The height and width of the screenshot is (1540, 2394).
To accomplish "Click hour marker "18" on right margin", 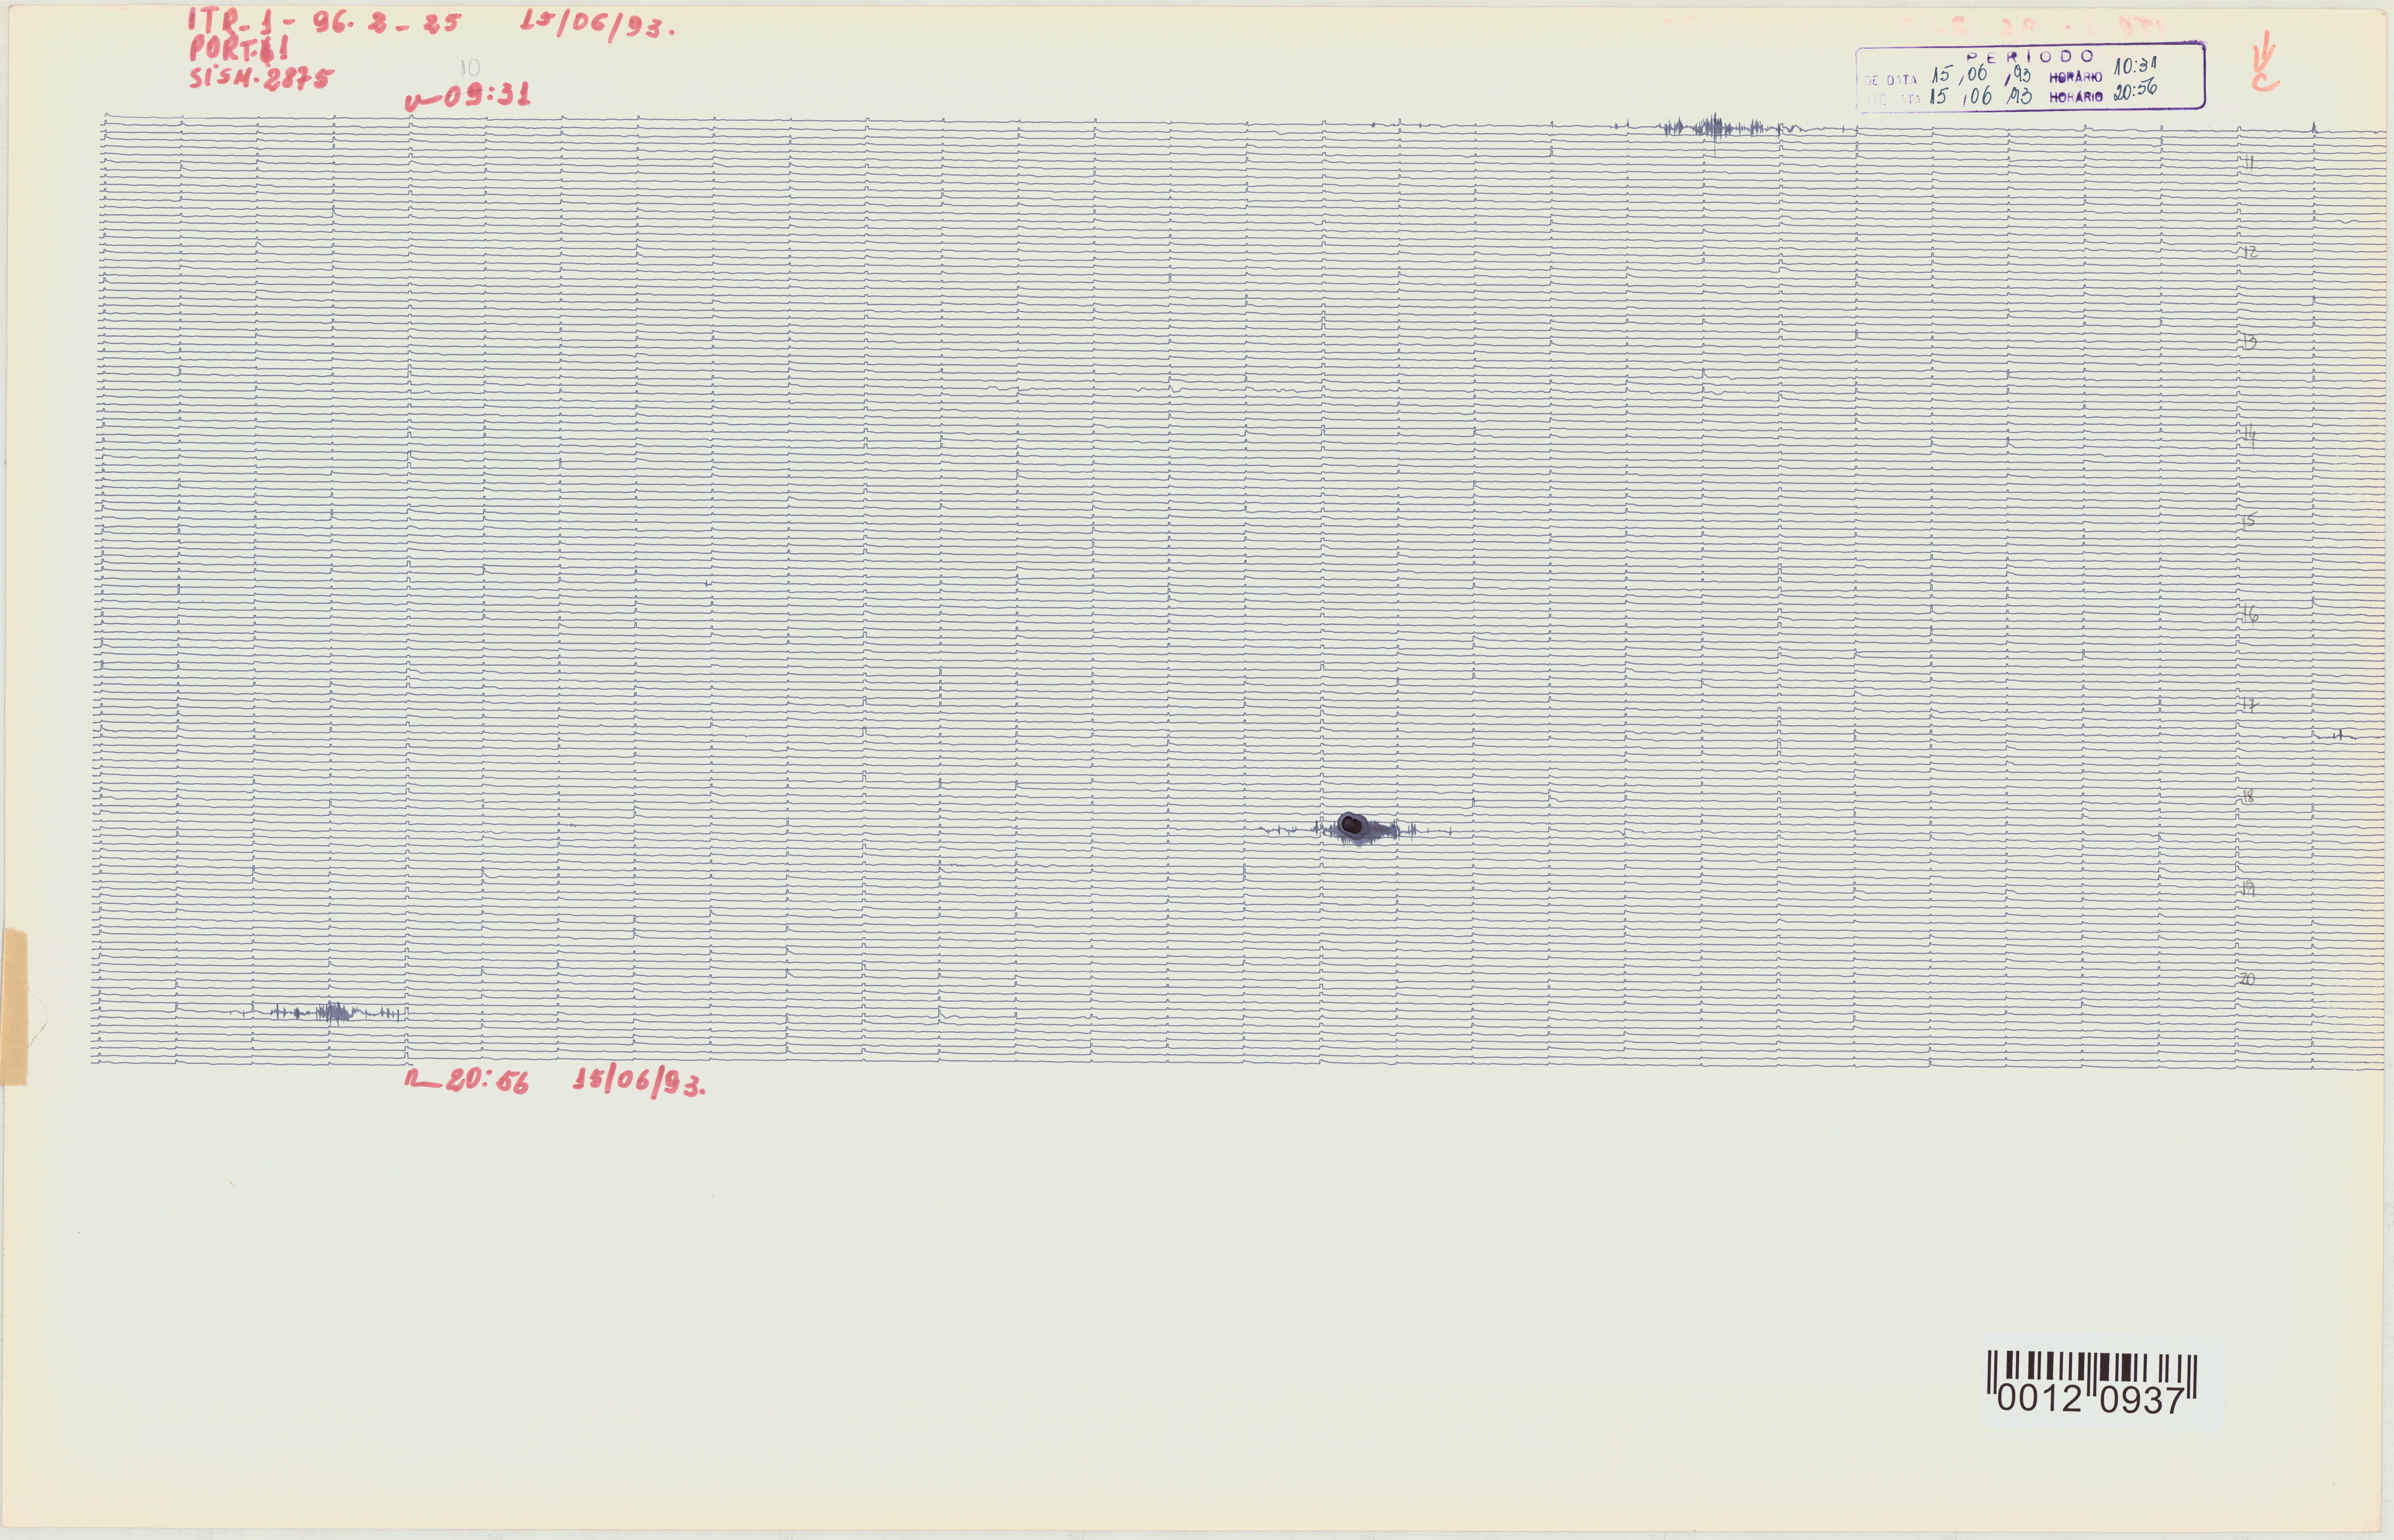I will point(2248,797).
